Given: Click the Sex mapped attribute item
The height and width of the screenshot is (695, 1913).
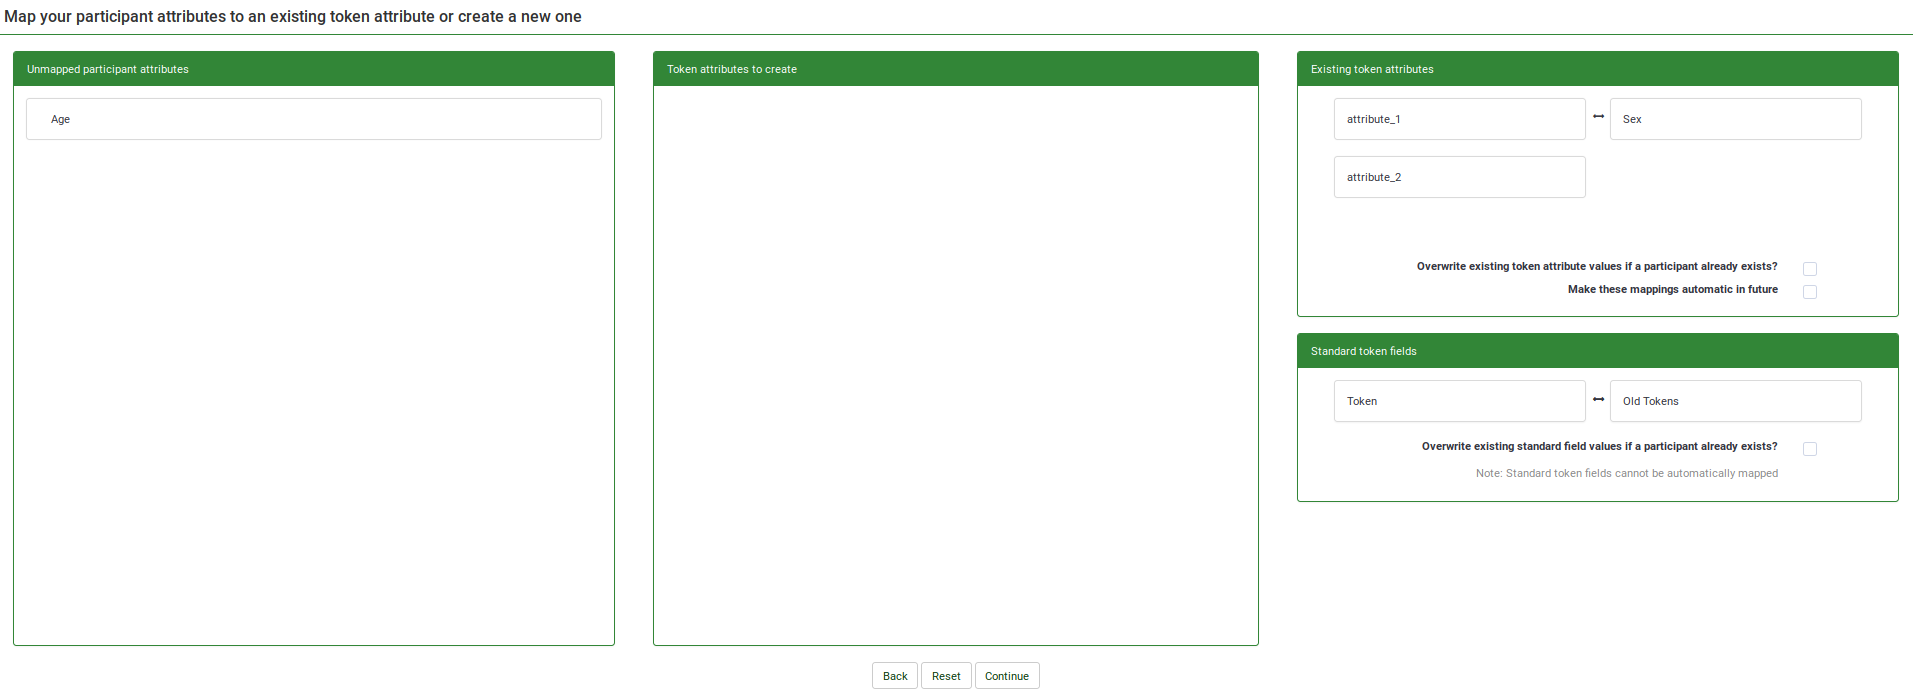Looking at the screenshot, I should (x=1734, y=119).
